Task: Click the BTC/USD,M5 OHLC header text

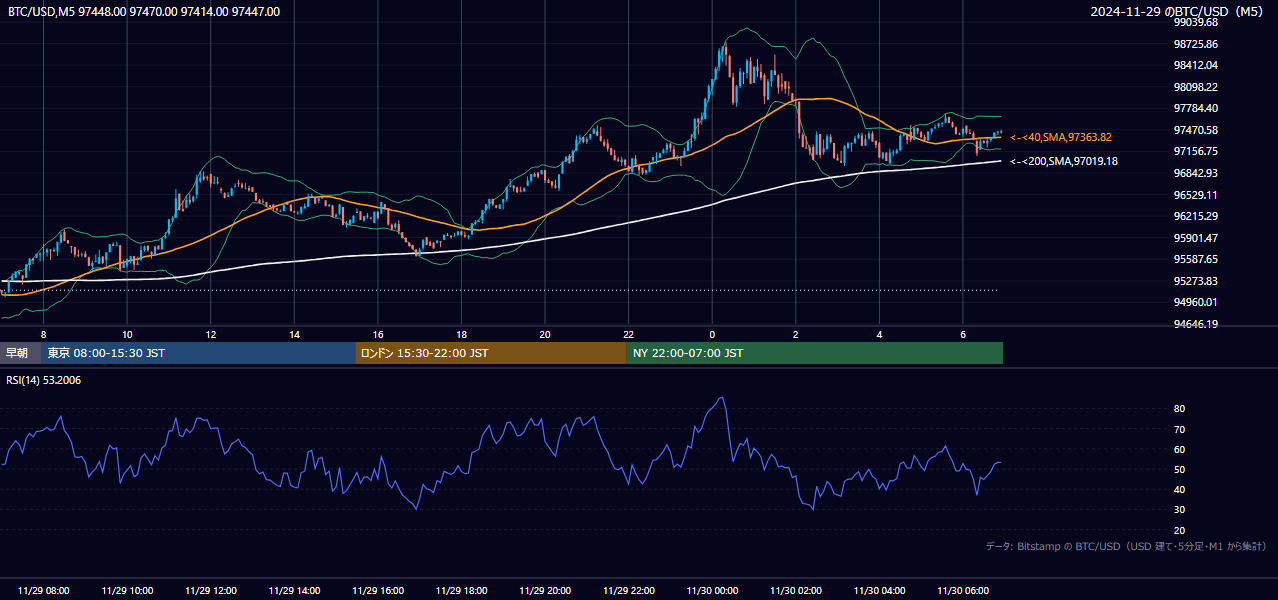Action: 144,11
